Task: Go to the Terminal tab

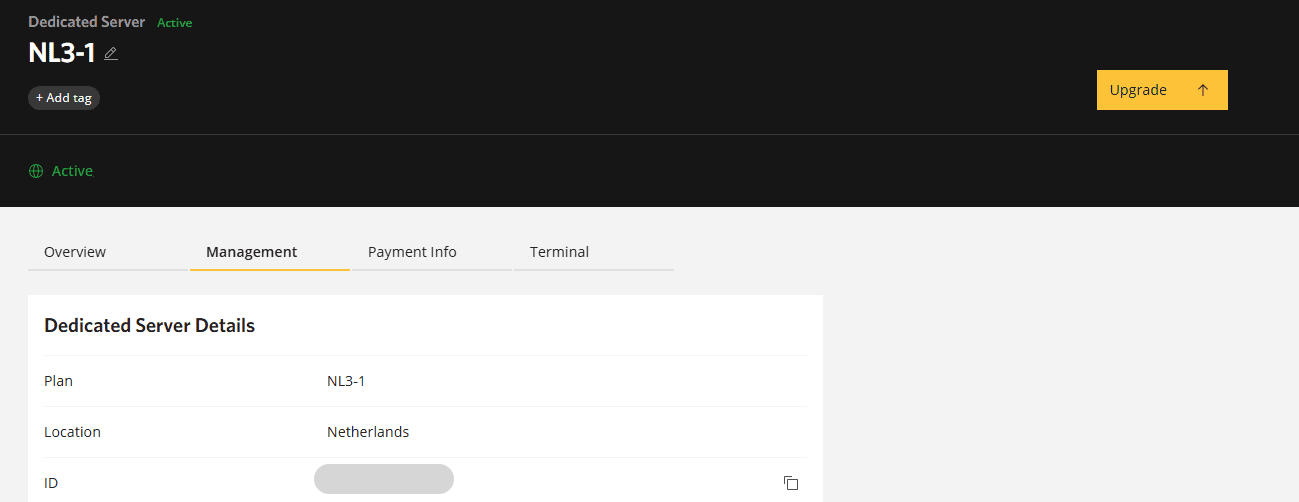Action: click(x=559, y=252)
